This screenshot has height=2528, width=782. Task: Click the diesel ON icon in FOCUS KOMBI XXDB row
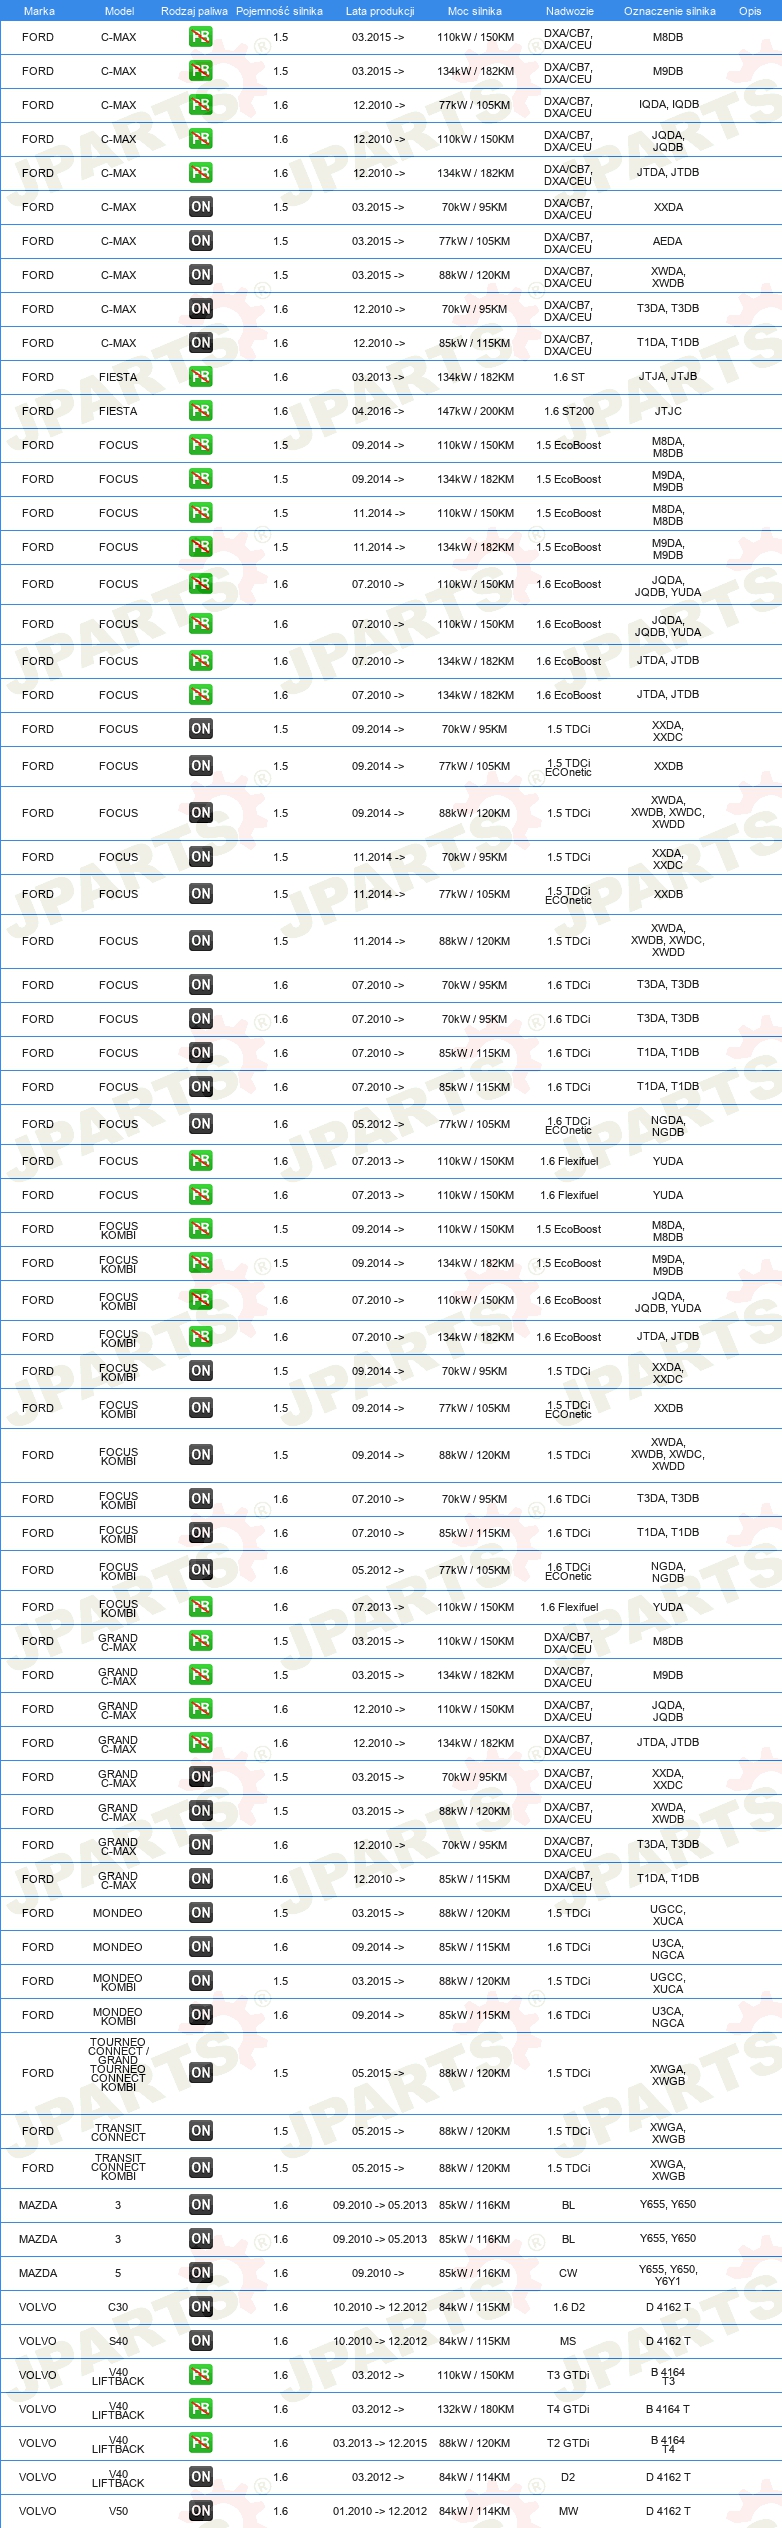point(201,1408)
